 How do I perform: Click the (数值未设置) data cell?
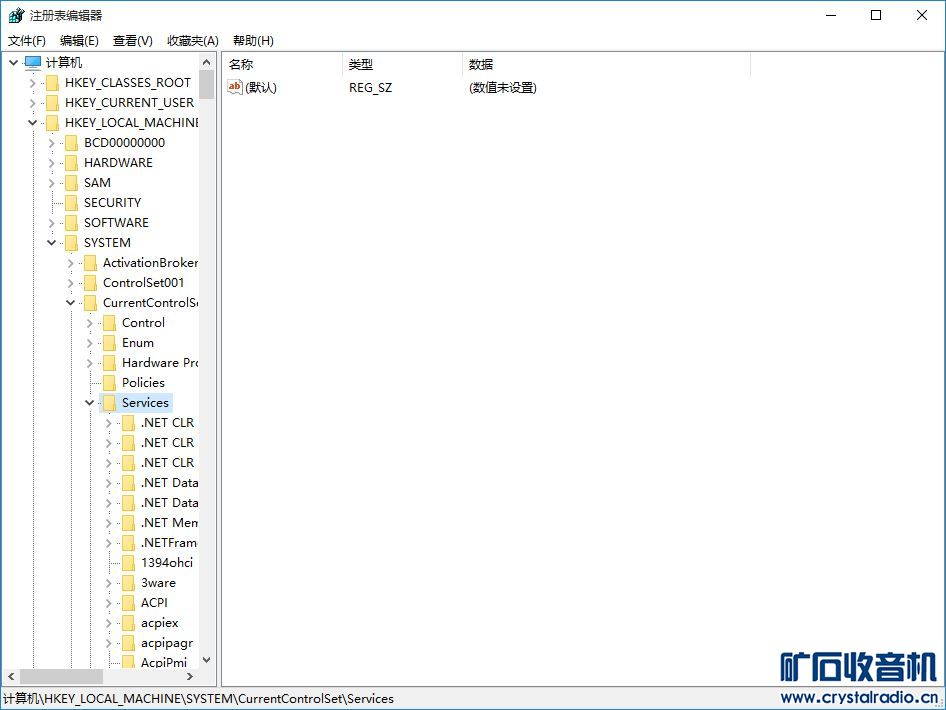tap(503, 87)
